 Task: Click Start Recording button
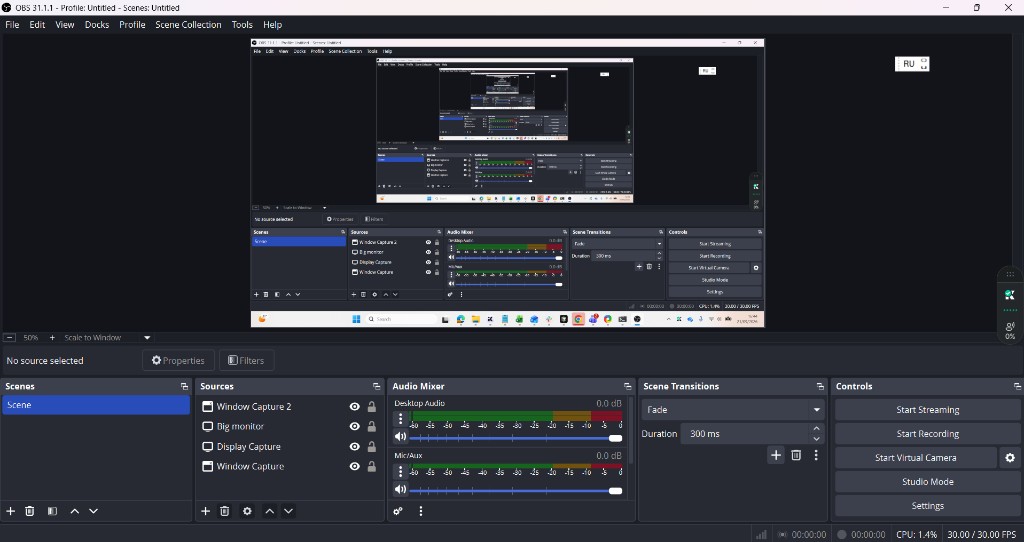point(927,434)
